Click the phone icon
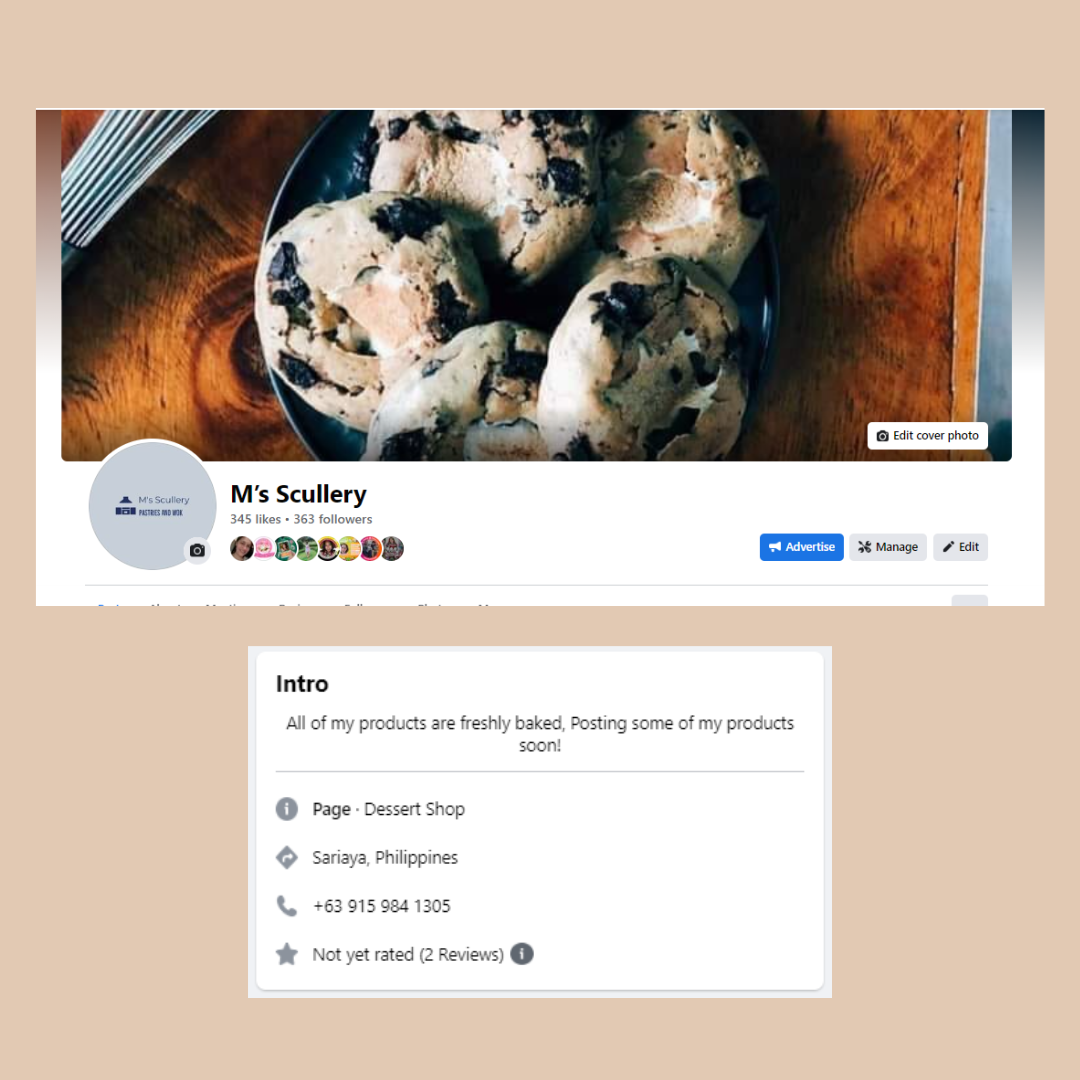The image size is (1080, 1080). coord(287,906)
